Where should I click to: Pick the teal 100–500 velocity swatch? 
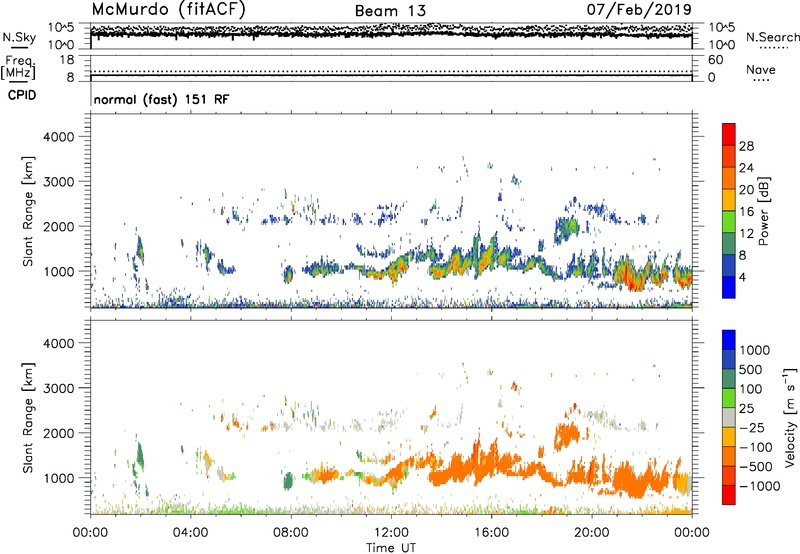729,379
